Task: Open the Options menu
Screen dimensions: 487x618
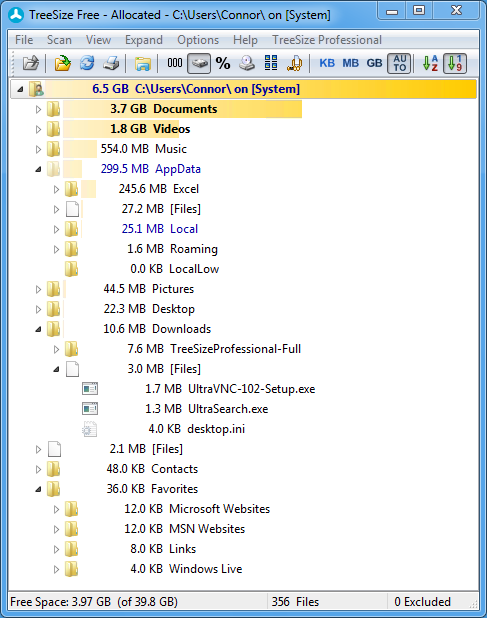Action: [x=198, y=40]
